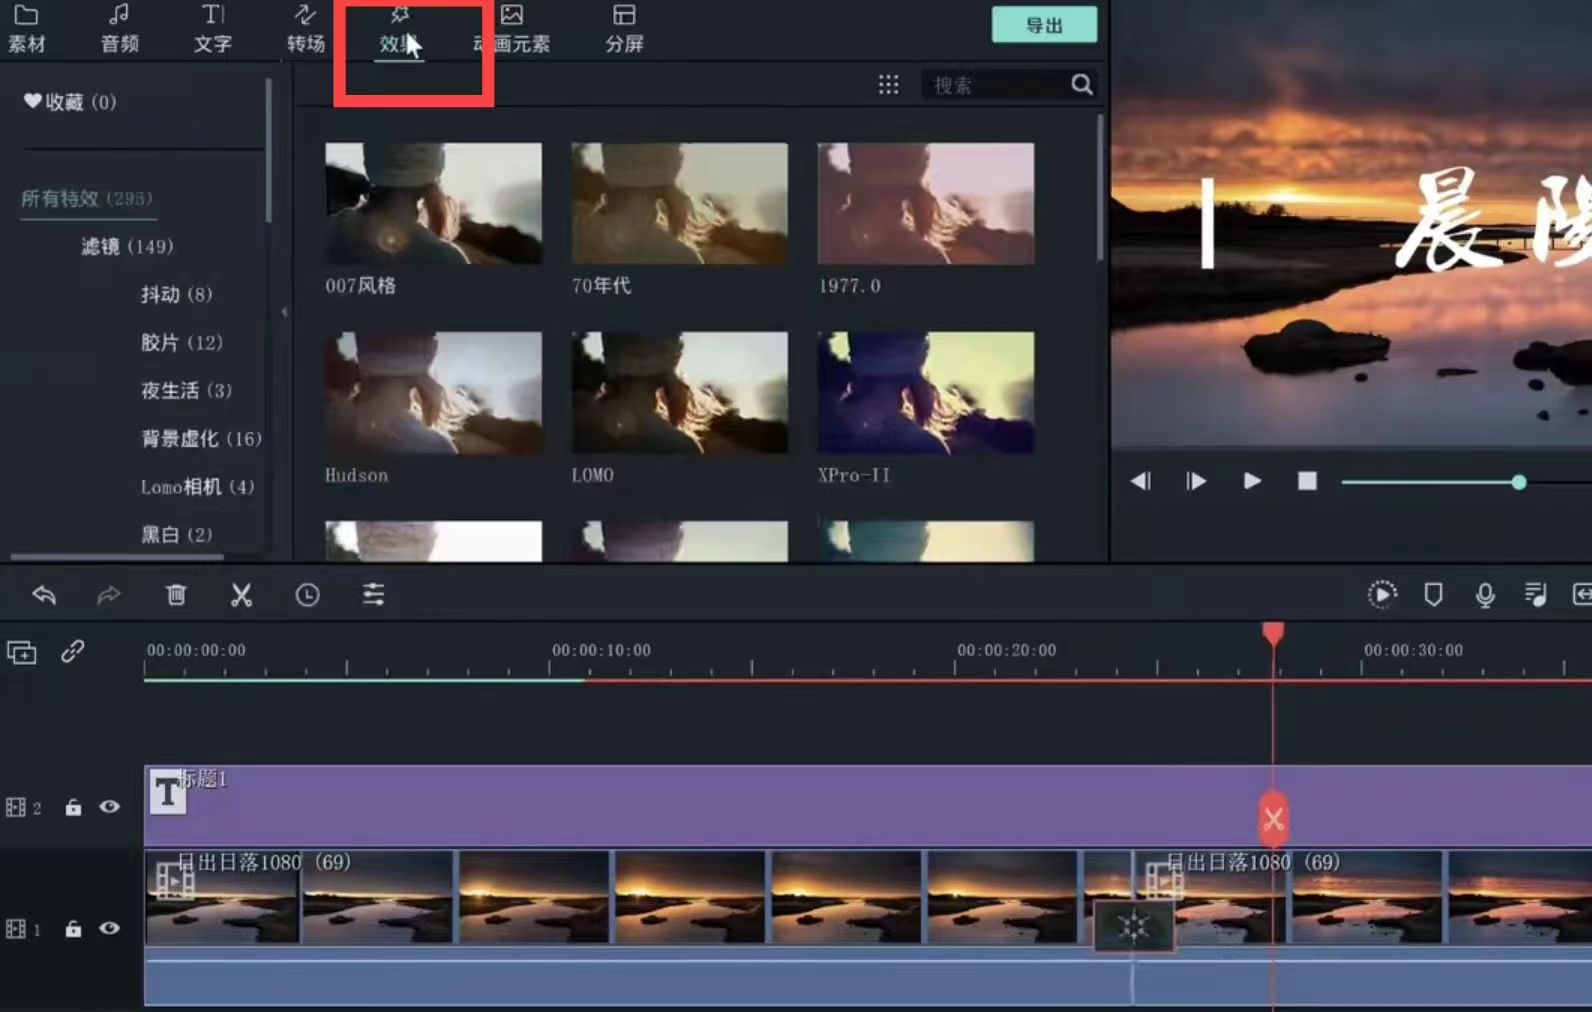Open the 分屏 tab
This screenshot has width=1592, height=1012.
(624, 28)
